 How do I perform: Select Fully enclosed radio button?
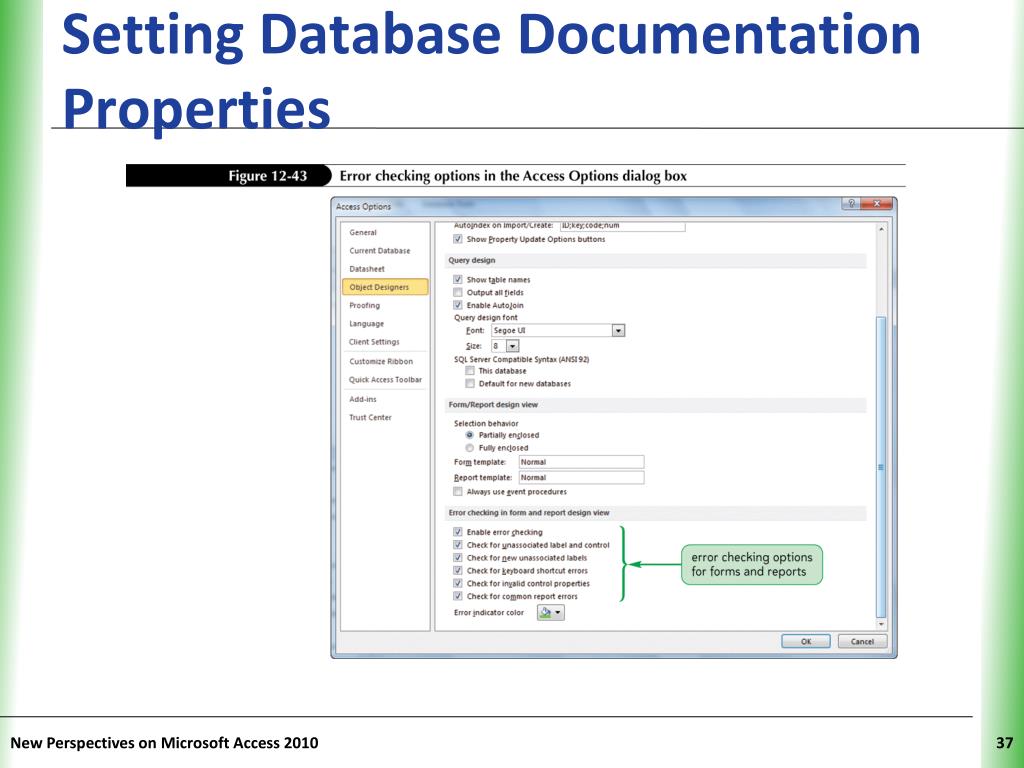470,448
